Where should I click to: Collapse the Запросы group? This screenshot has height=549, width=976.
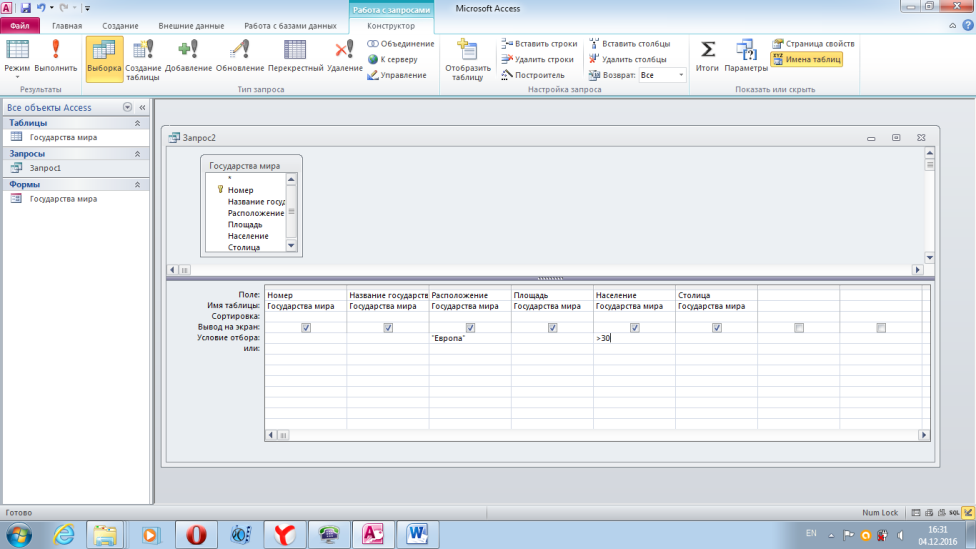[x=138, y=154]
